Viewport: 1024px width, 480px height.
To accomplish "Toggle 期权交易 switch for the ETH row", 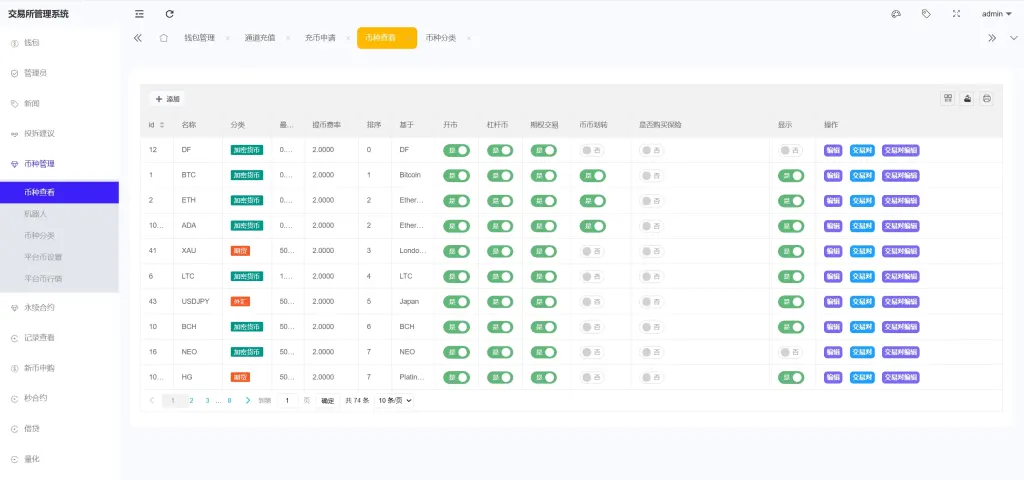I will [x=543, y=200].
